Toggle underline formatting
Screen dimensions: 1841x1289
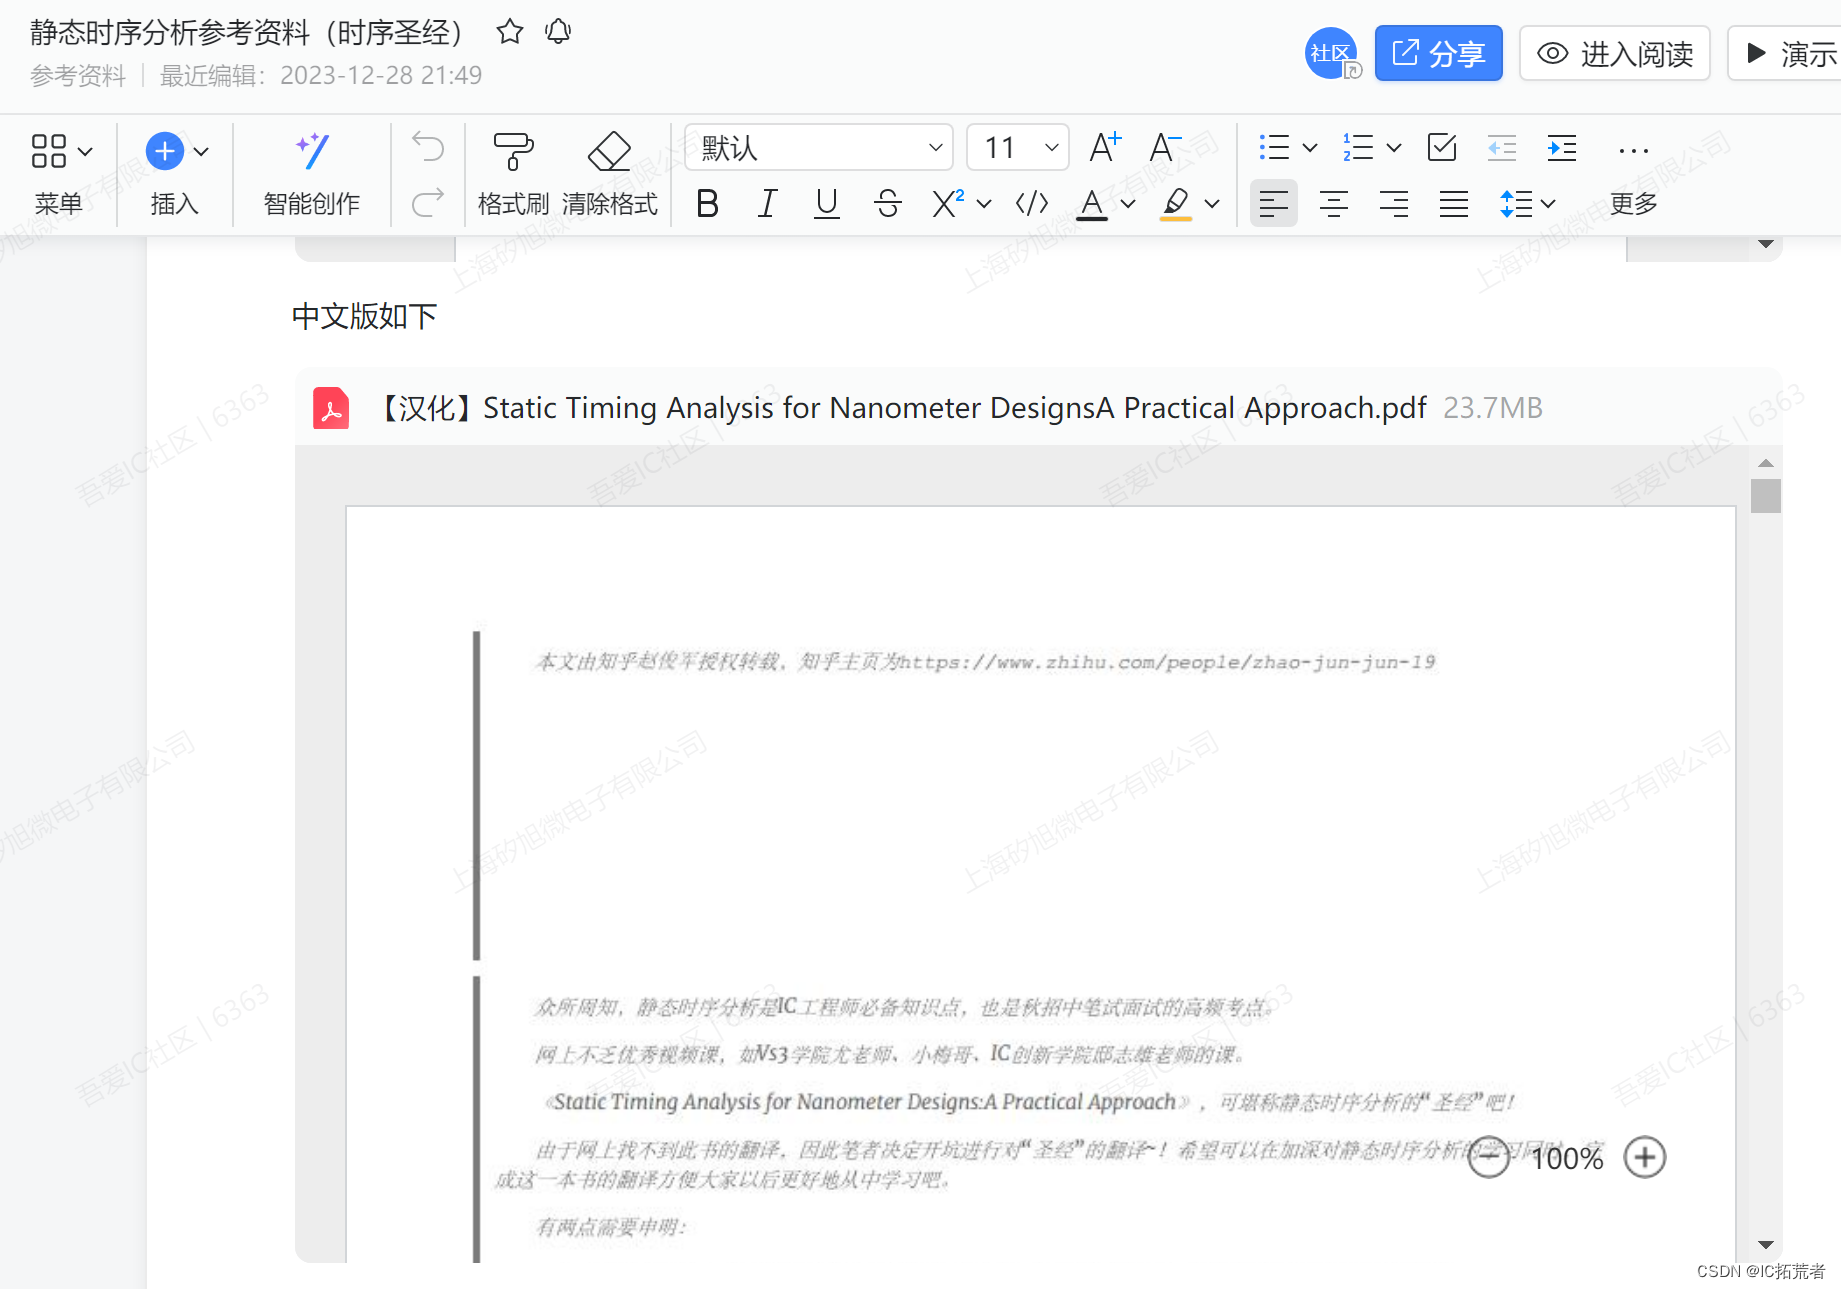point(827,204)
